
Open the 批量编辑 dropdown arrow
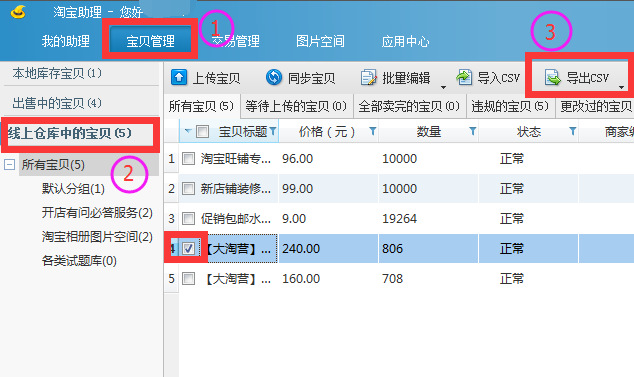coord(443,87)
